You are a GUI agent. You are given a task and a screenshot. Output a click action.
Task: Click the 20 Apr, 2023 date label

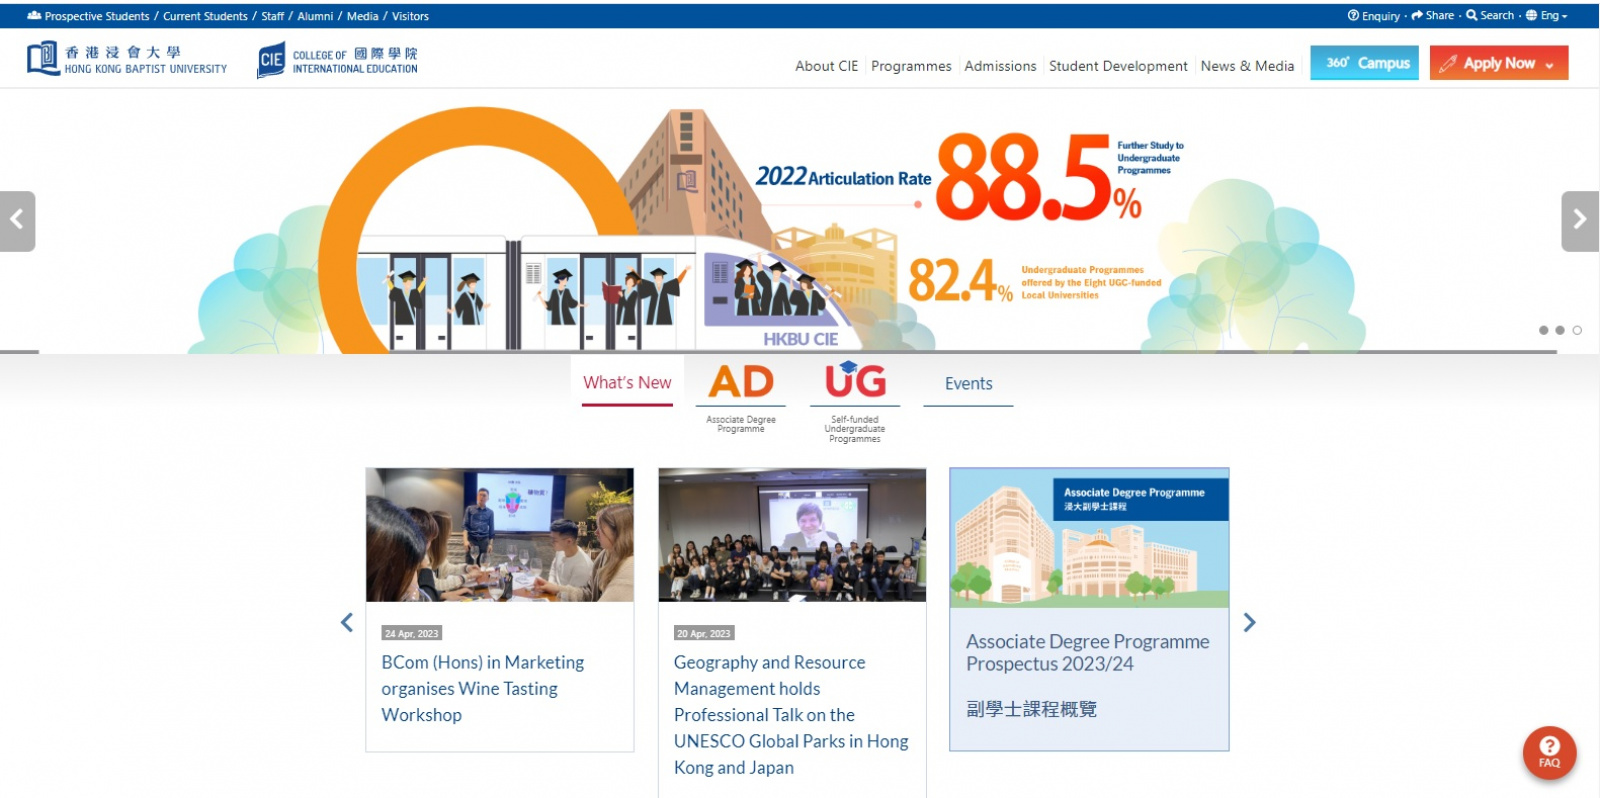coord(704,633)
